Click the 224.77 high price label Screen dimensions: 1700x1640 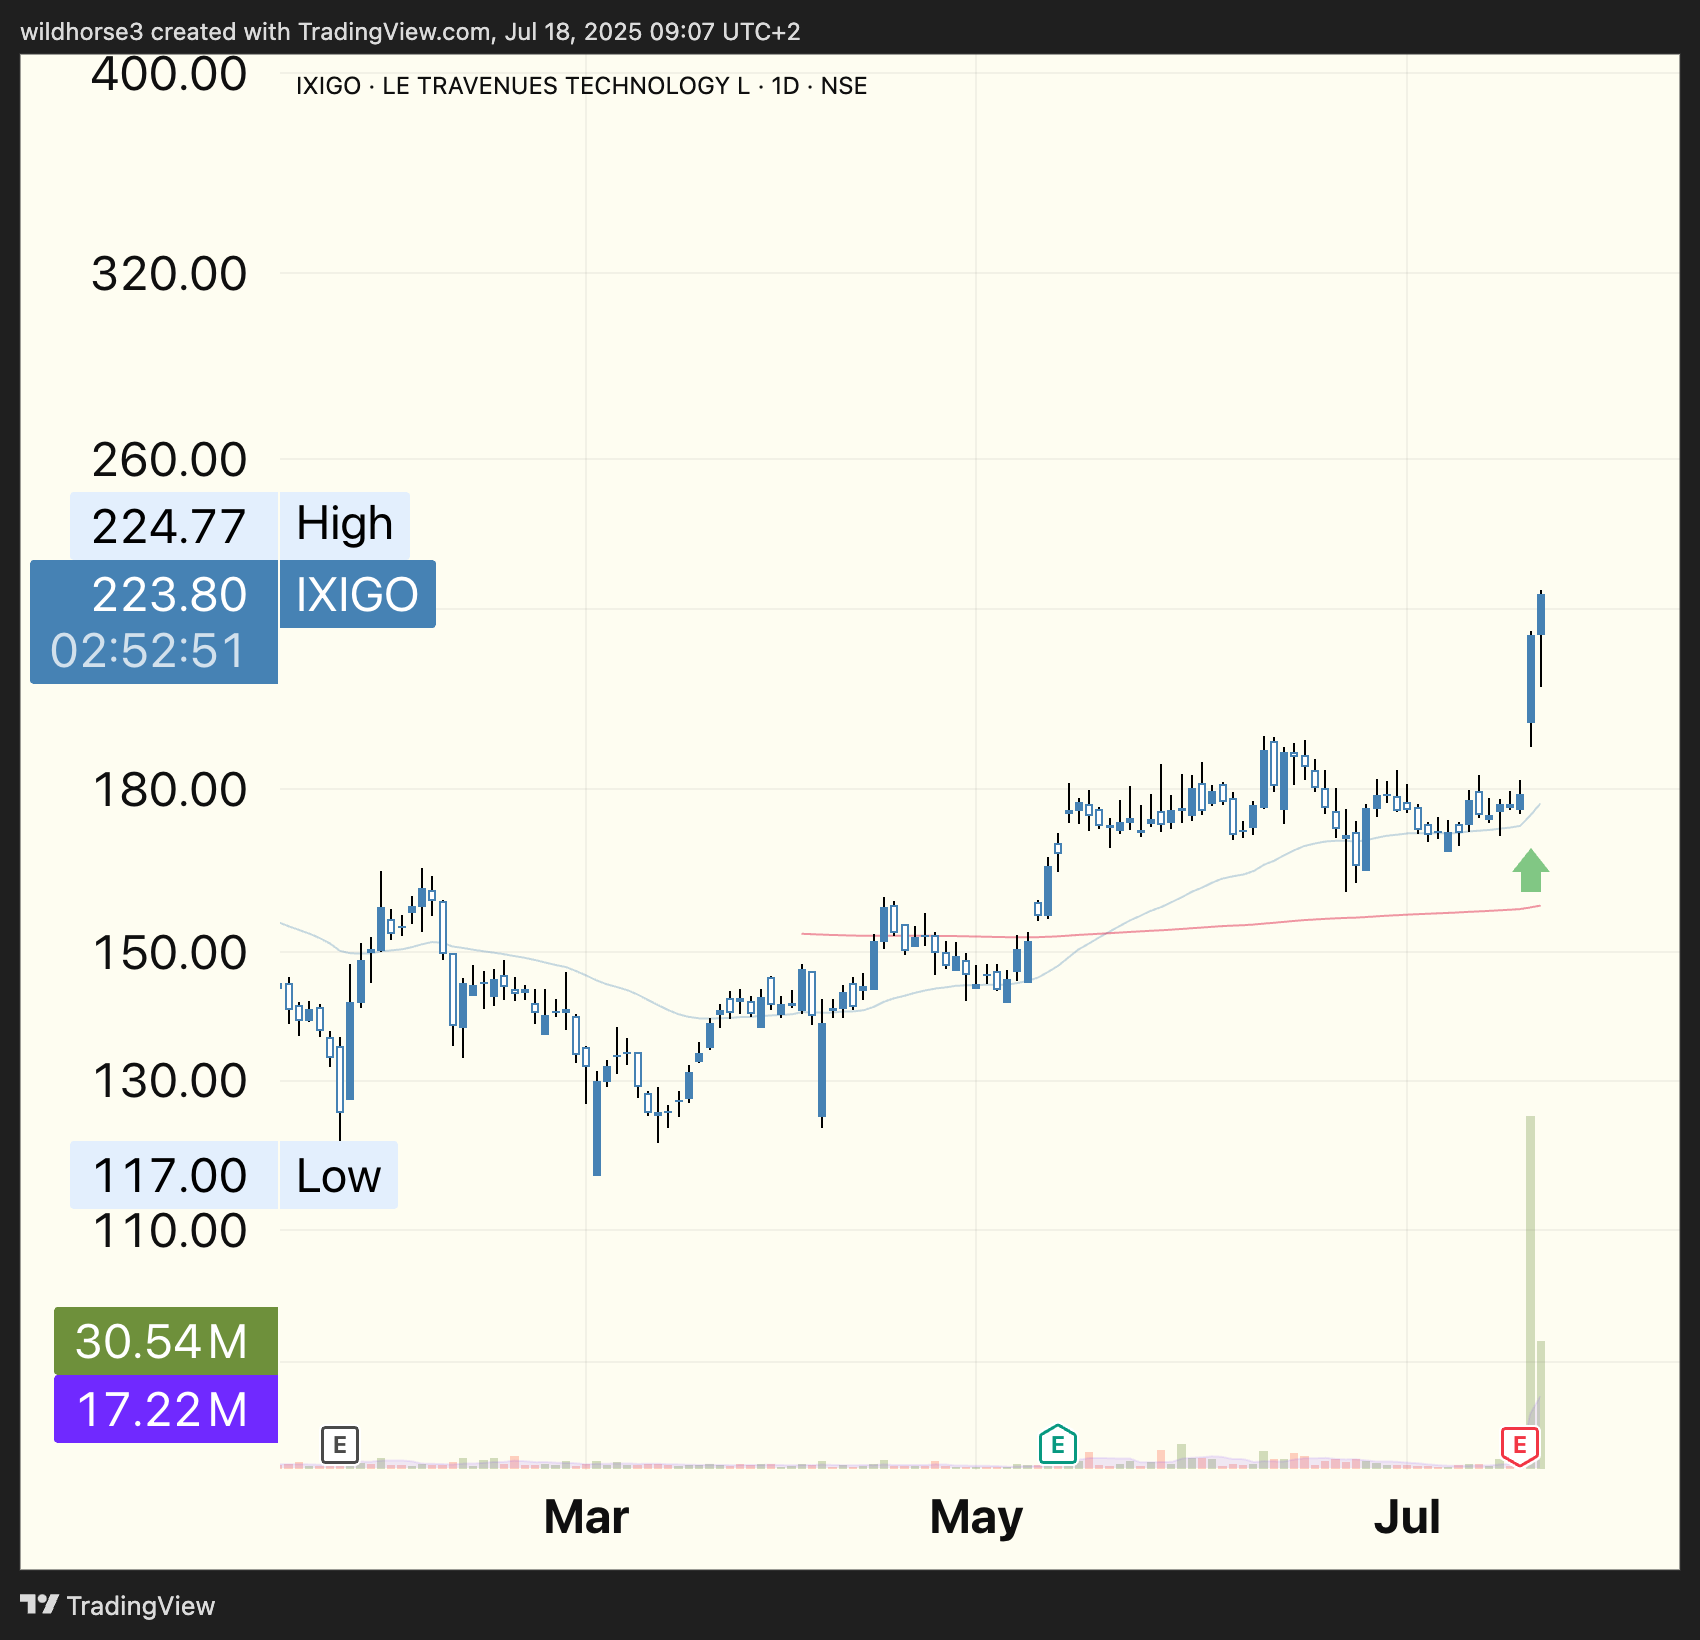click(x=174, y=526)
